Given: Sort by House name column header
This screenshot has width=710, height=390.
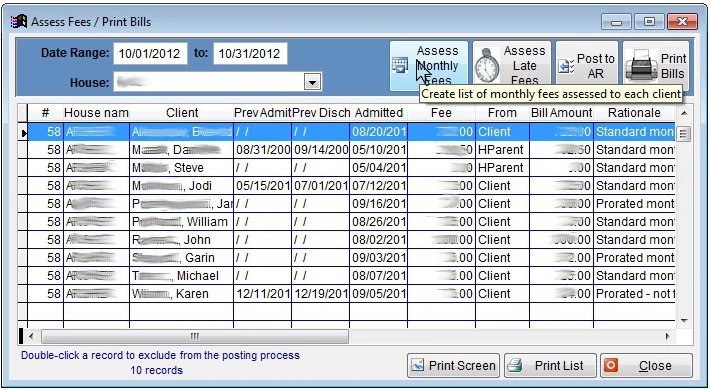Looking at the screenshot, I should coord(96,113).
